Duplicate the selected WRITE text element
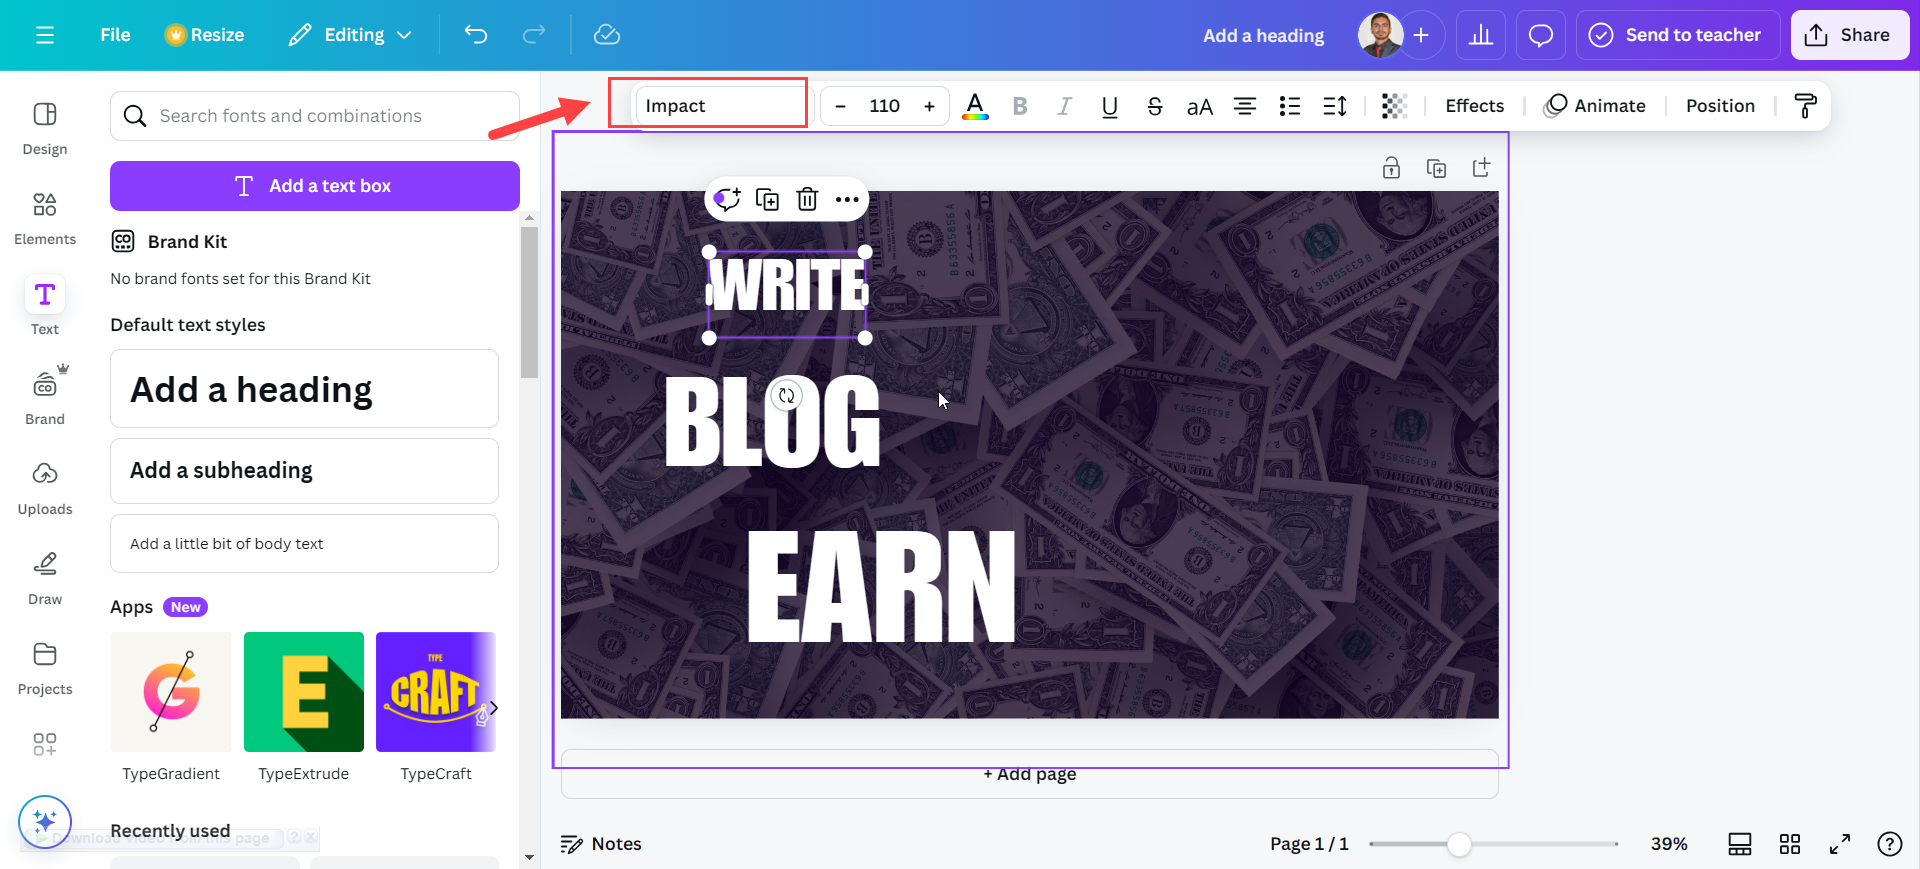Image resolution: width=1920 pixels, height=869 pixels. point(767,200)
